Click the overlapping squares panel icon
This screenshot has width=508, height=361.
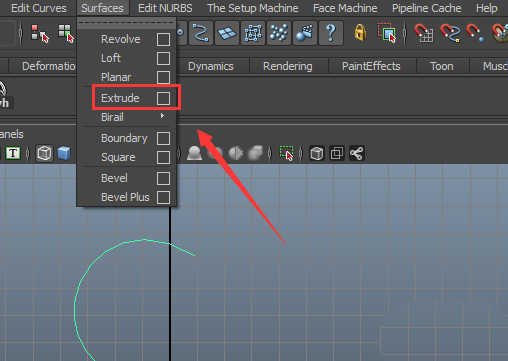336,153
